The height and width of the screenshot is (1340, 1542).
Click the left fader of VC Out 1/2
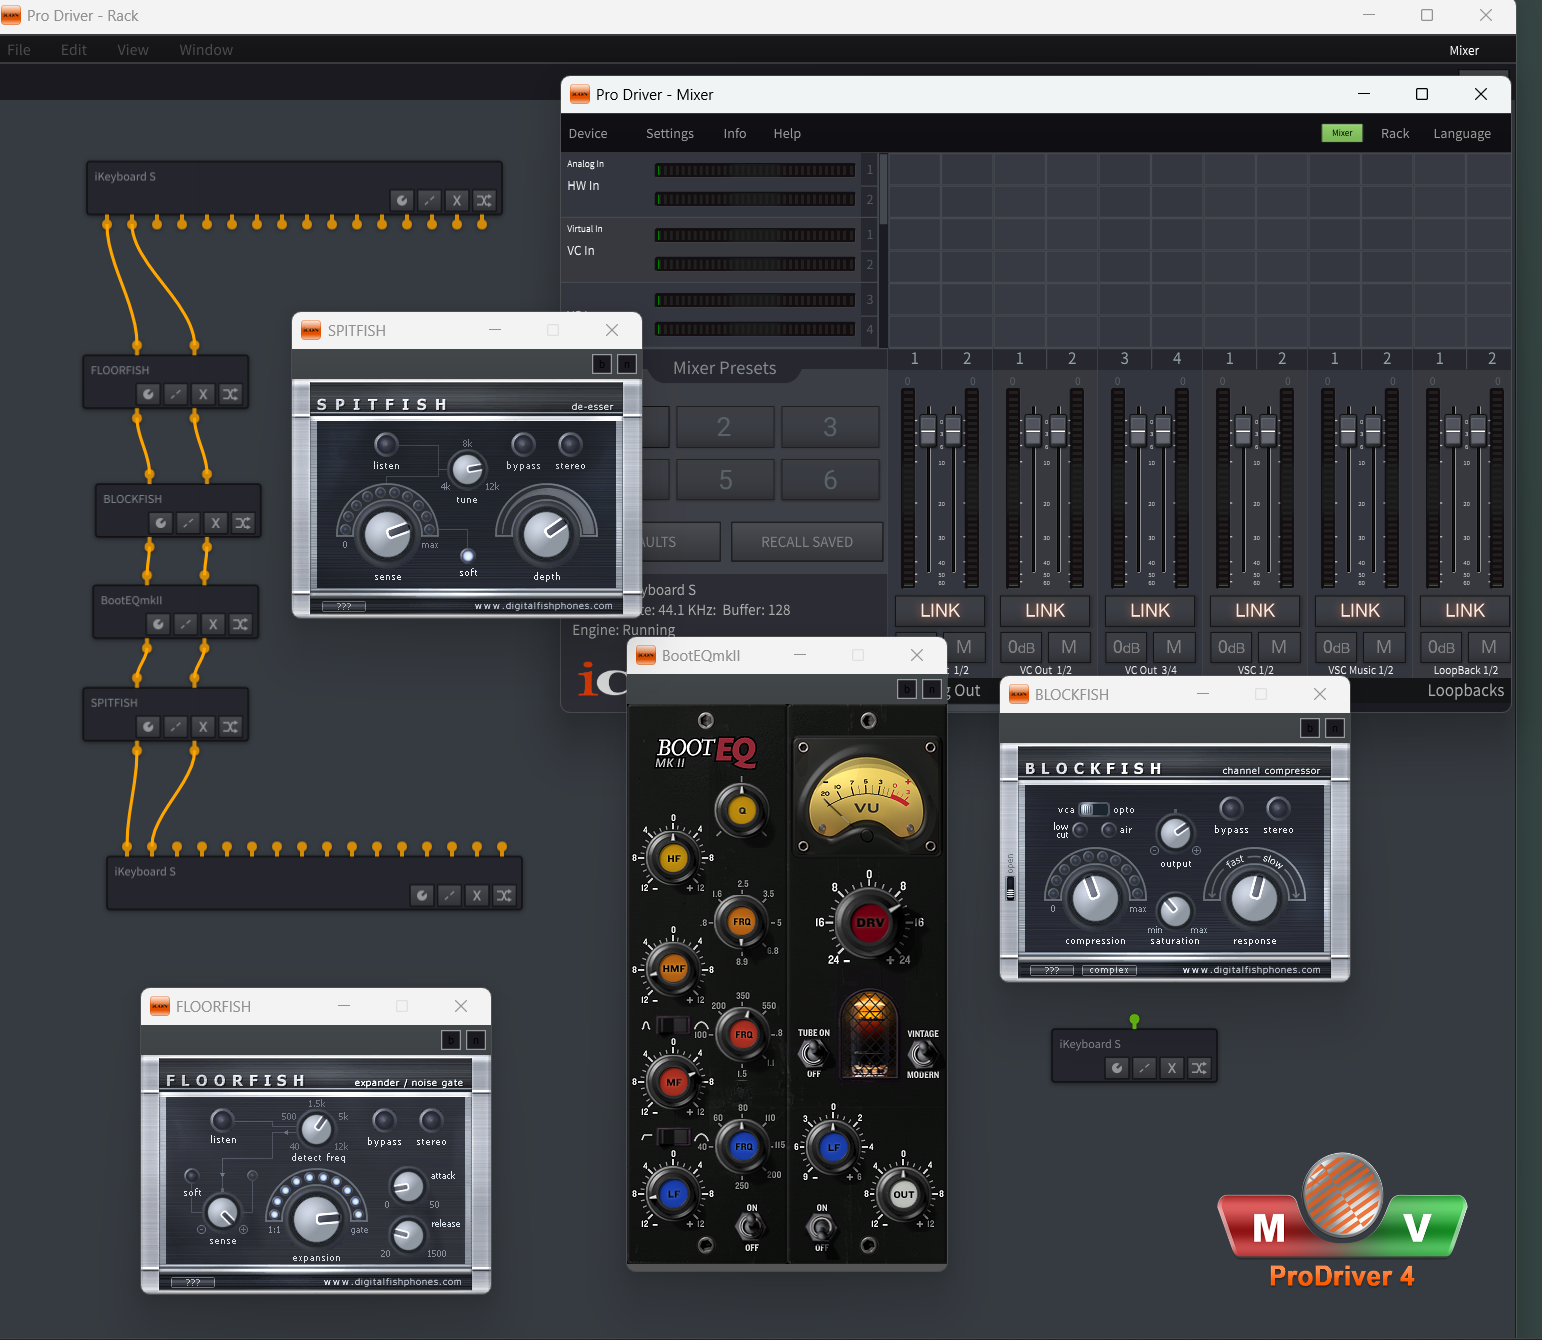pyautogui.click(x=1033, y=431)
